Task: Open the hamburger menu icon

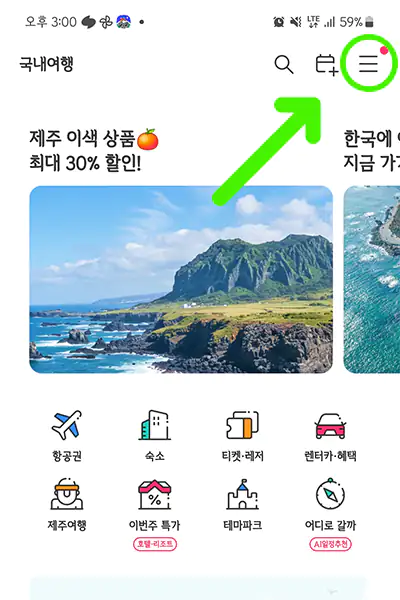Action: (368, 64)
